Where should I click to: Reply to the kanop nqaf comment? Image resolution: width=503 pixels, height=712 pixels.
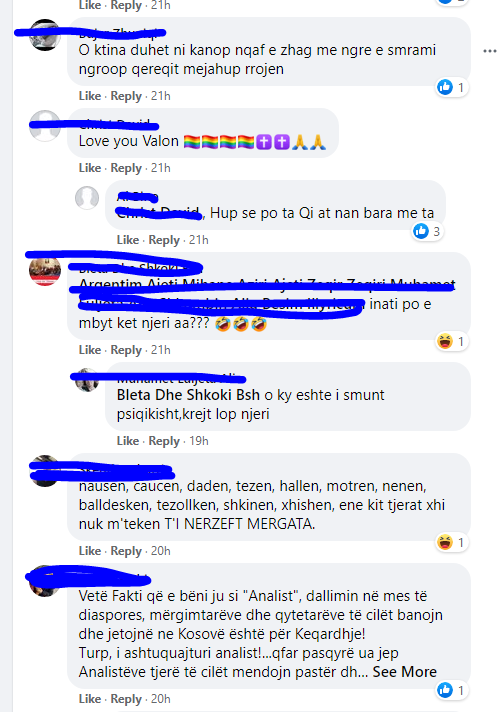(126, 96)
